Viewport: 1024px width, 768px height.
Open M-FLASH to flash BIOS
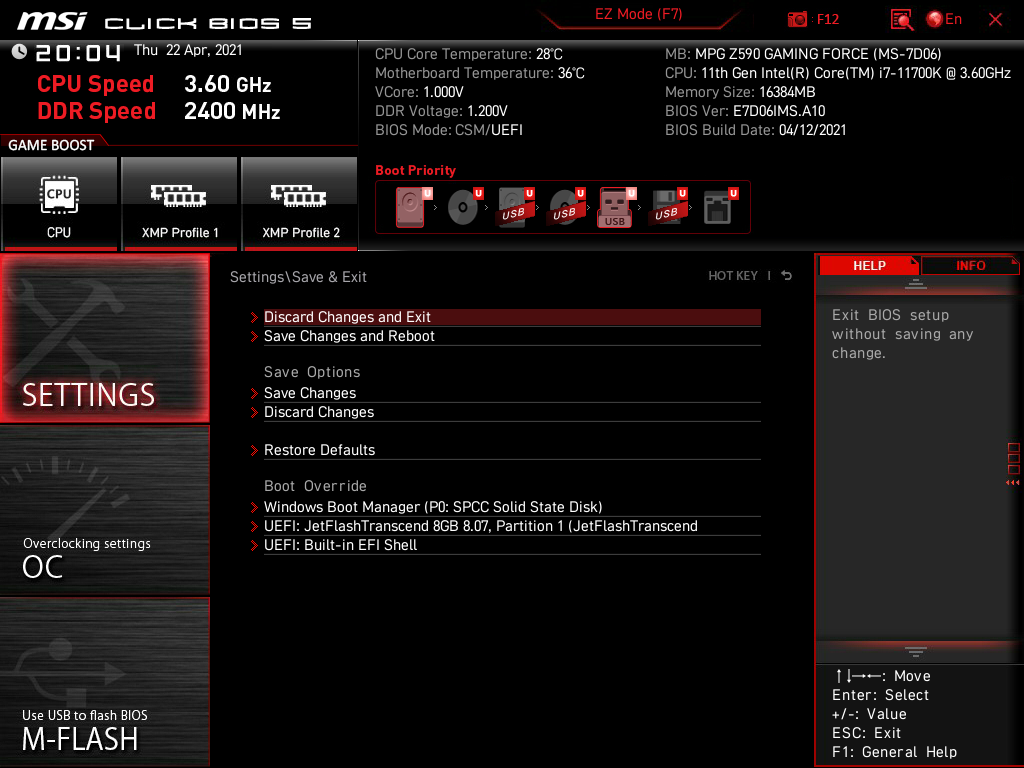coord(104,682)
